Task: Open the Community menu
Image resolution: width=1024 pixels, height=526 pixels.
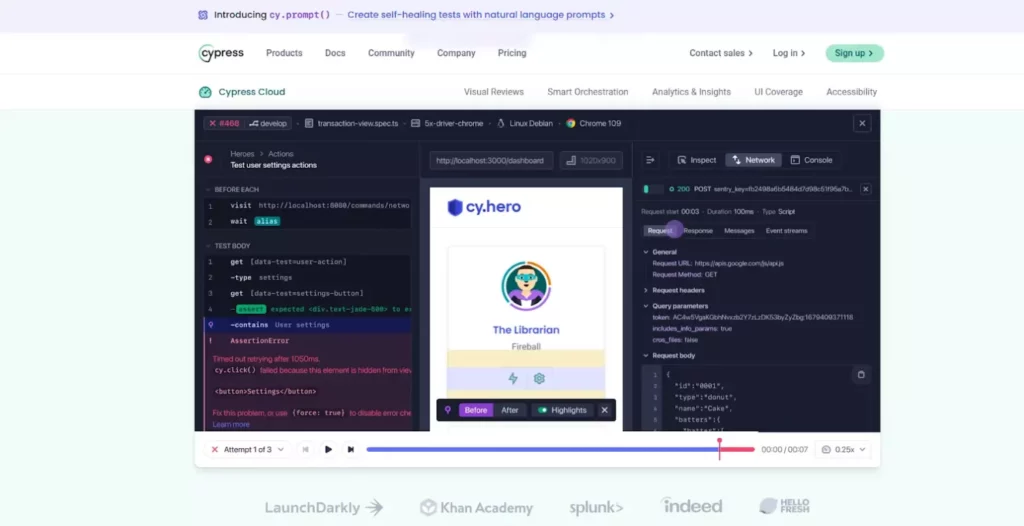Action: 391,53
